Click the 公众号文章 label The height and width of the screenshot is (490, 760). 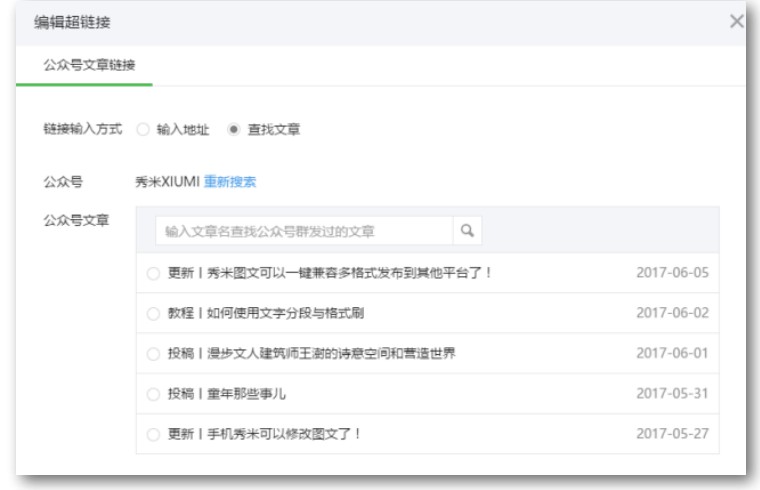[76, 221]
